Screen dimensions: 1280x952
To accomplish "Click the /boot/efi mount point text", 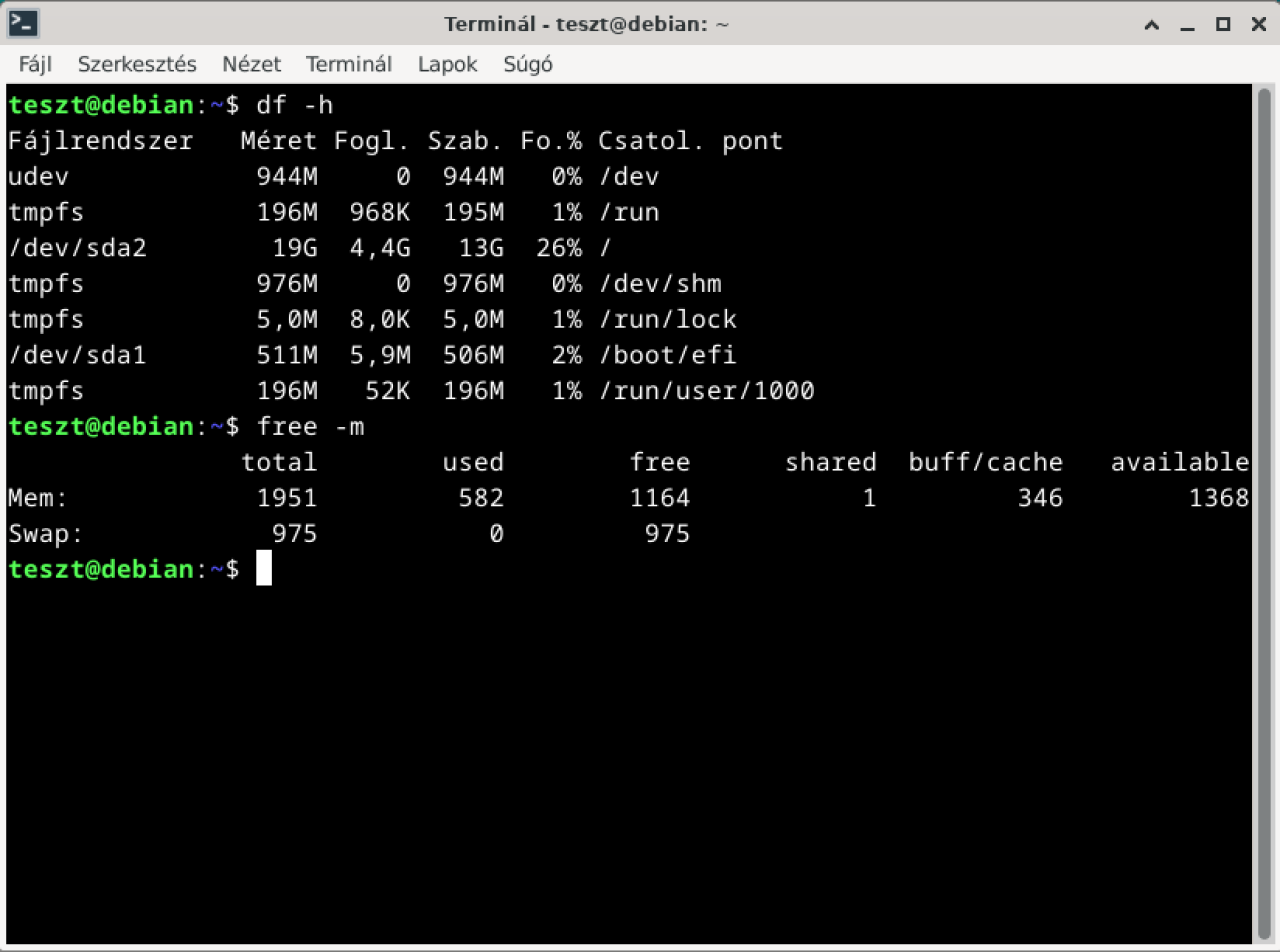I will pyautogui.click(x=667, y=355).
